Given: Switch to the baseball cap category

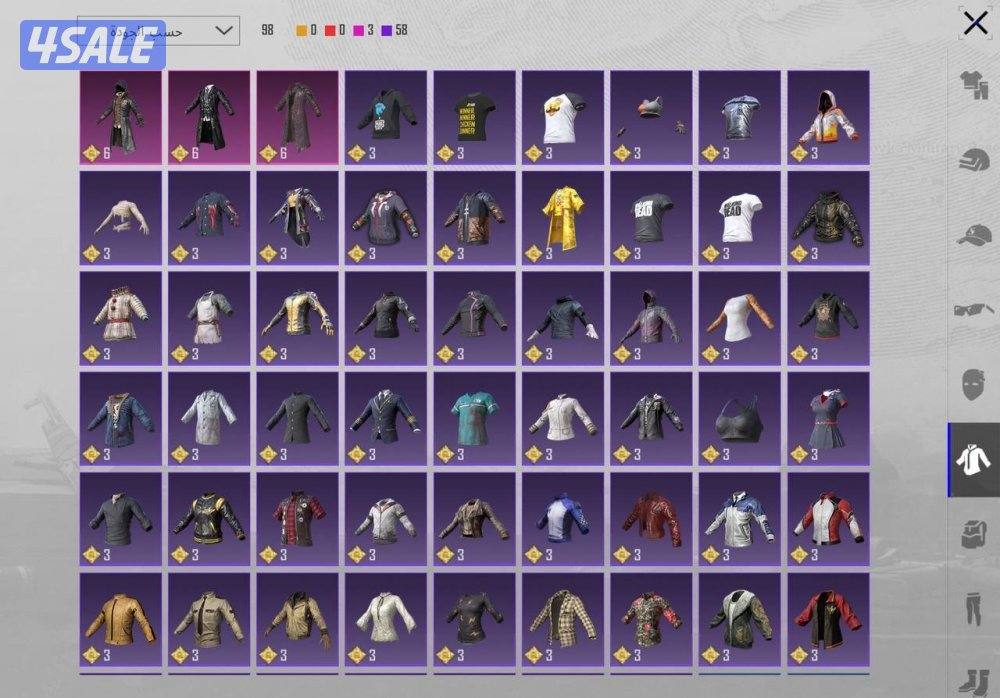Looking at the screenshot, I should (974, 237).
